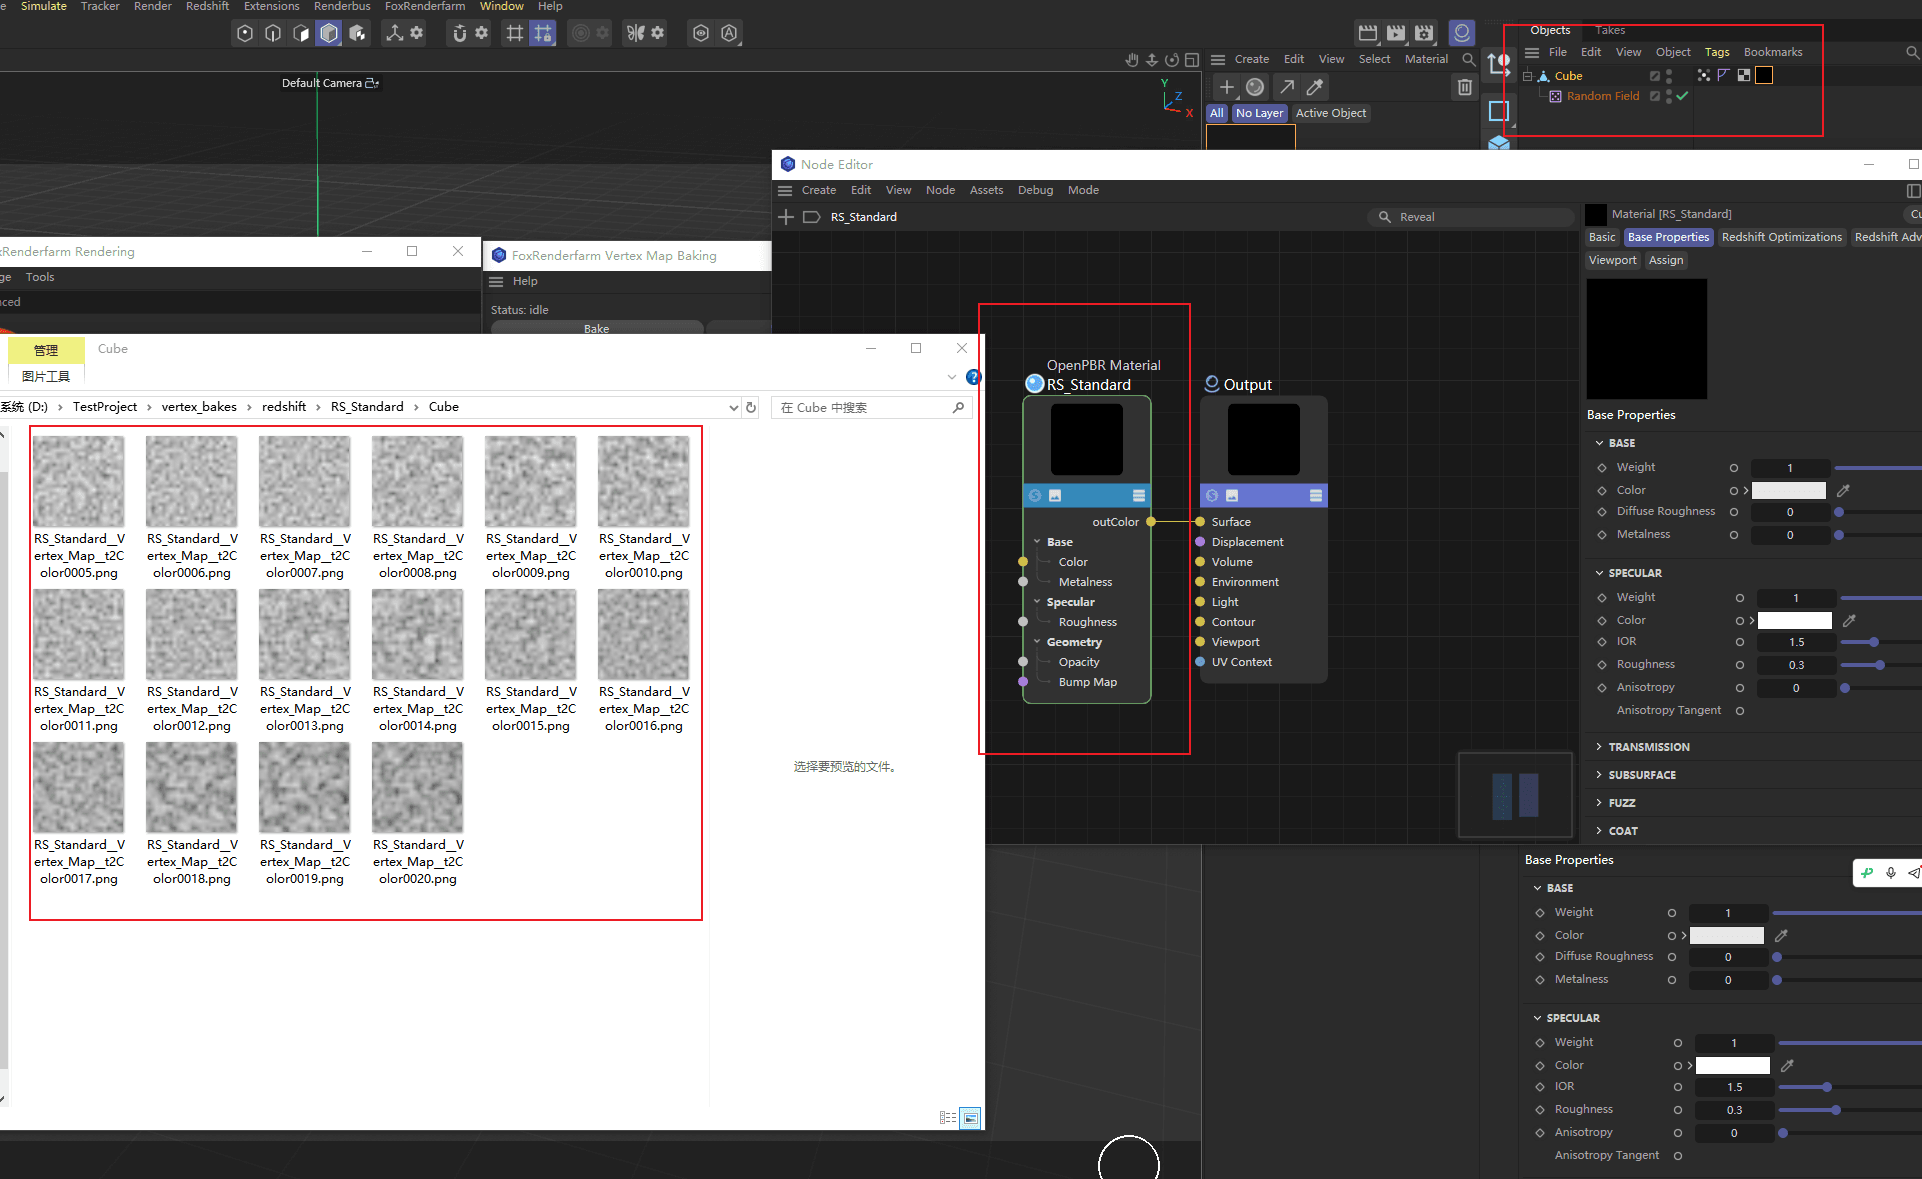The height and width of the screenshot is (1179, 1922).
Task: Select the symmetry butterfly icon
Action: [x=636, y=33]
